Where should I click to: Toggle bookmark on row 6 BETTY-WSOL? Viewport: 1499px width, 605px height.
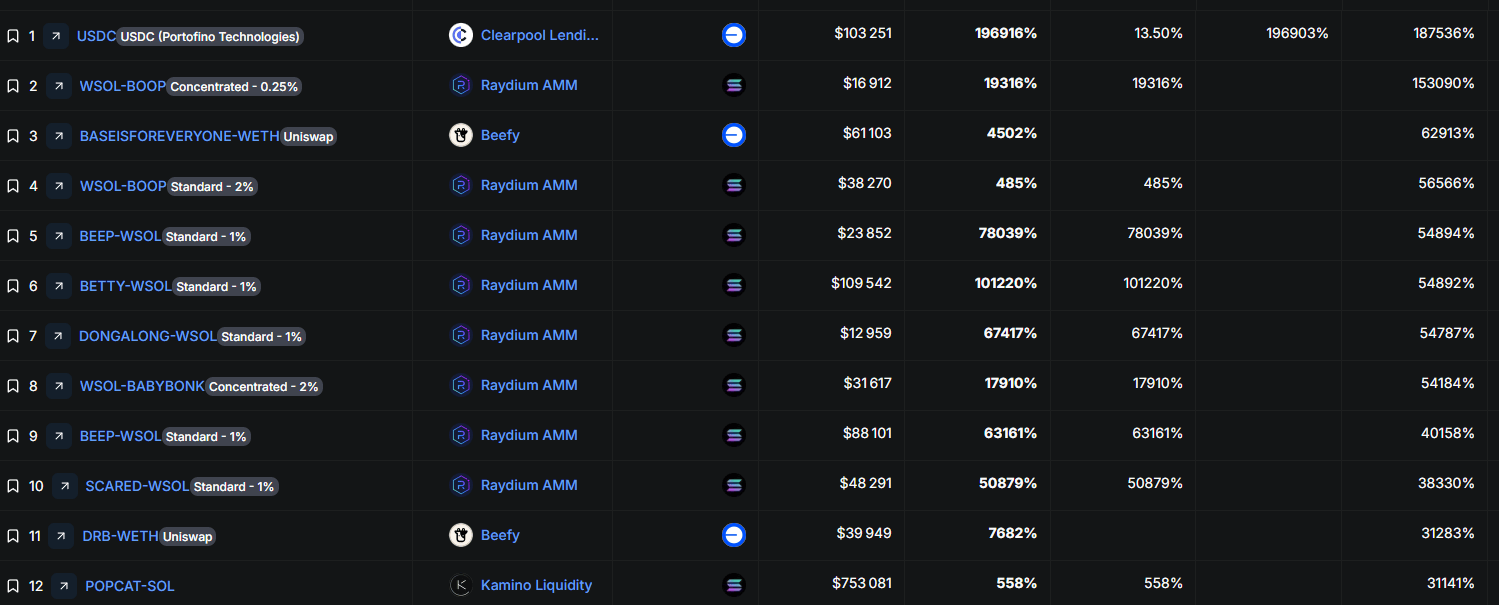[13, 286]
